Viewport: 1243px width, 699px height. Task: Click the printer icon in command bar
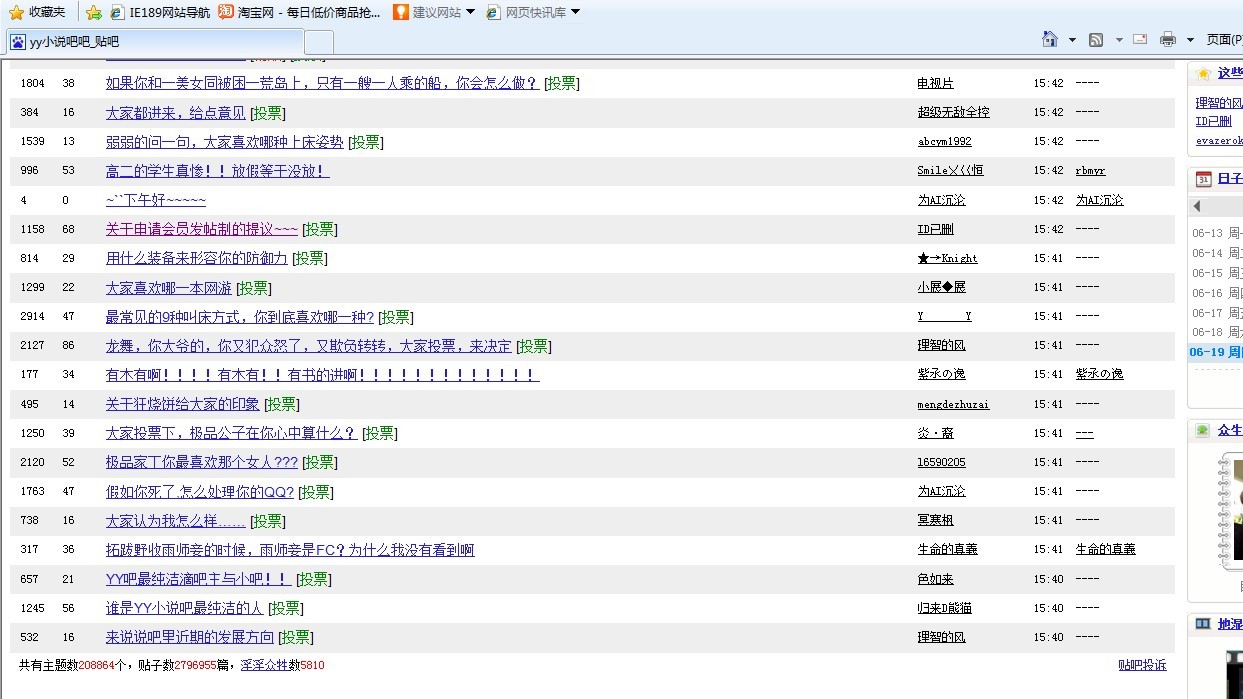coord(1167,39)
